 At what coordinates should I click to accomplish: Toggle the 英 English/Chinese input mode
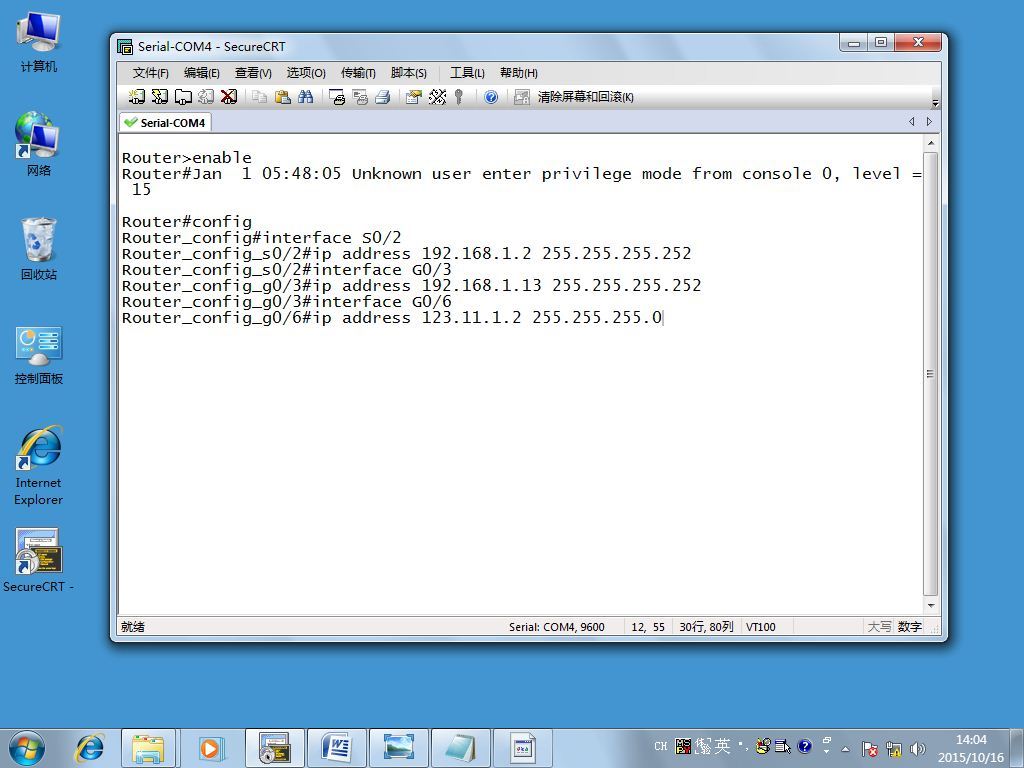722,745
